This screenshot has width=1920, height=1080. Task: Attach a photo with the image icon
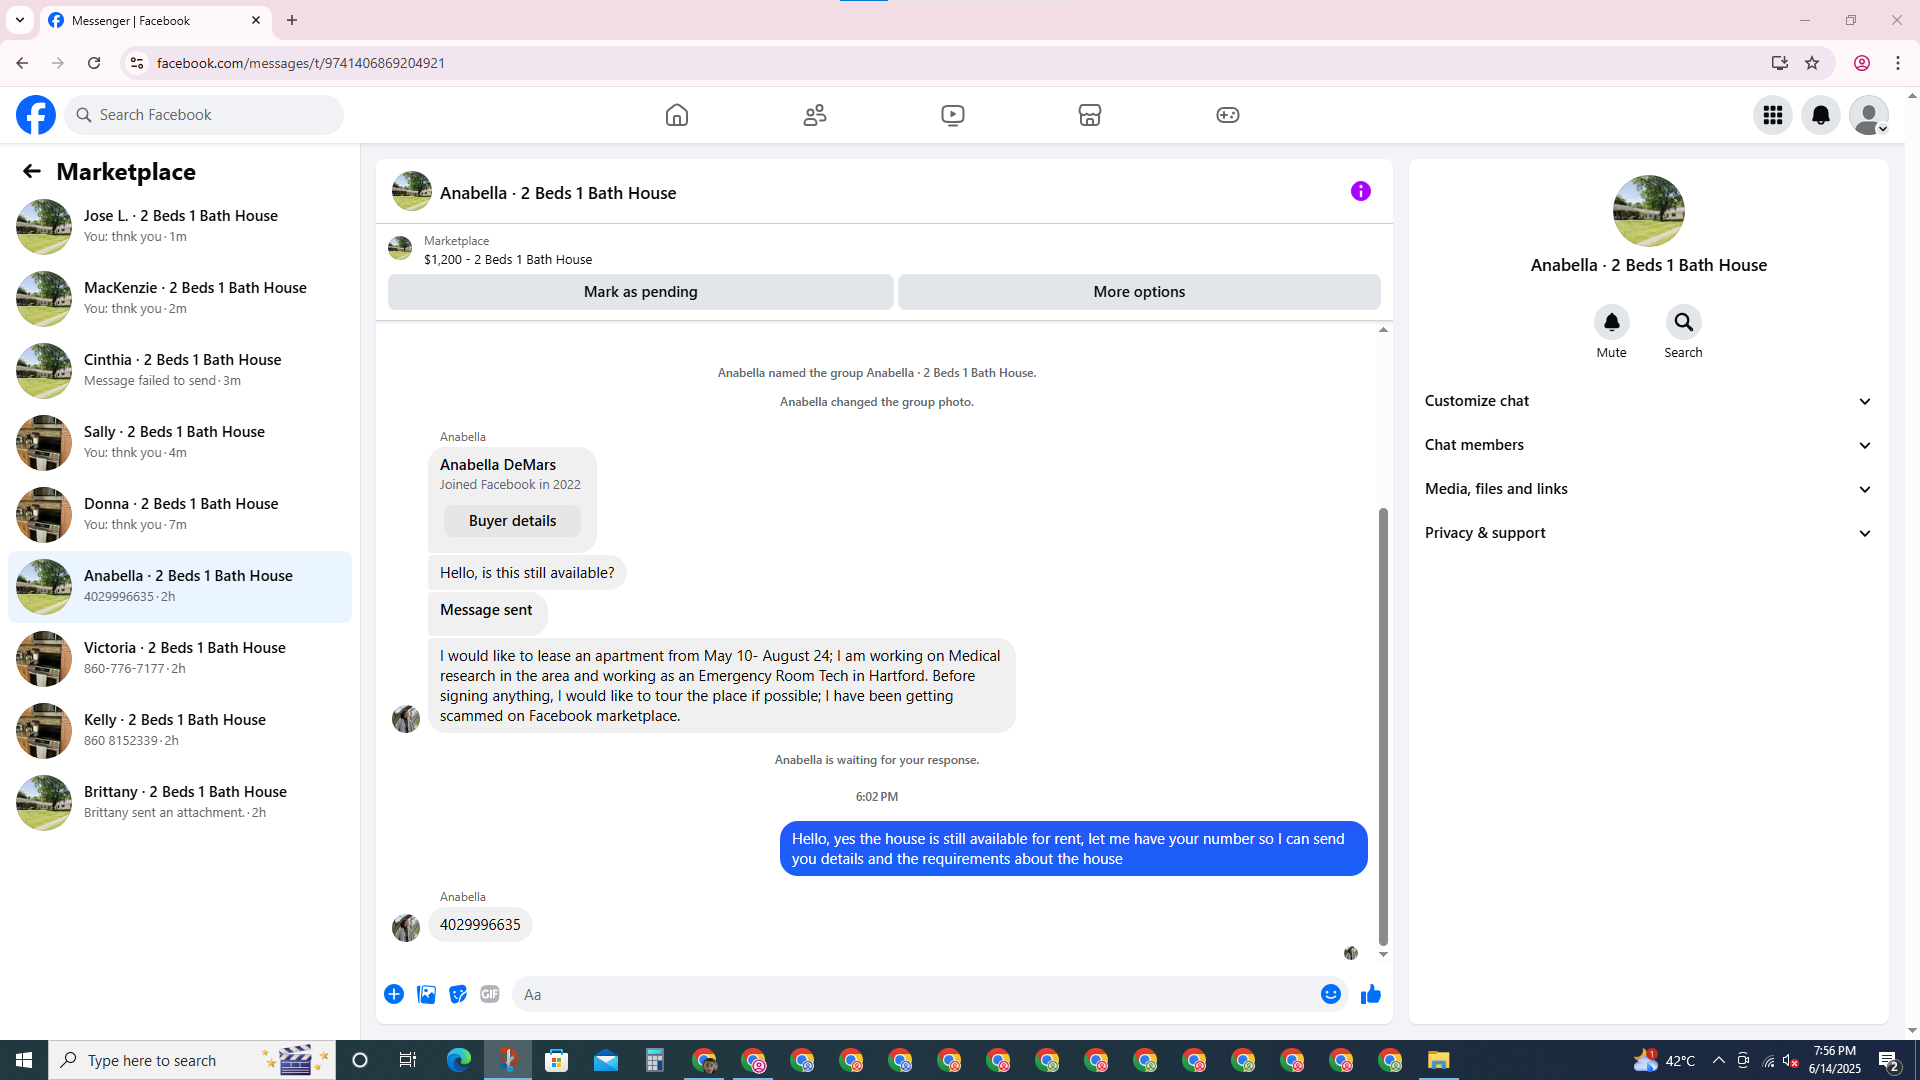click(426, 994)
